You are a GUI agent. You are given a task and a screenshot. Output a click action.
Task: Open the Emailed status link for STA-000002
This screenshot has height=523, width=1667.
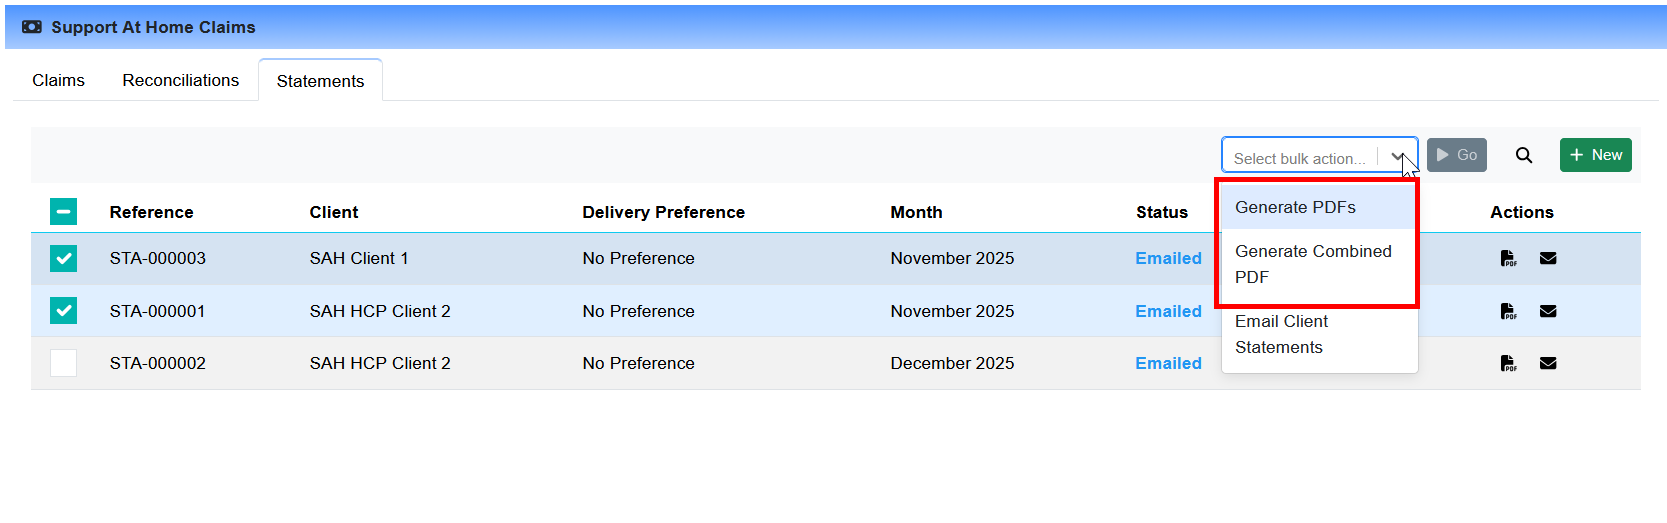pos(1168,363)
